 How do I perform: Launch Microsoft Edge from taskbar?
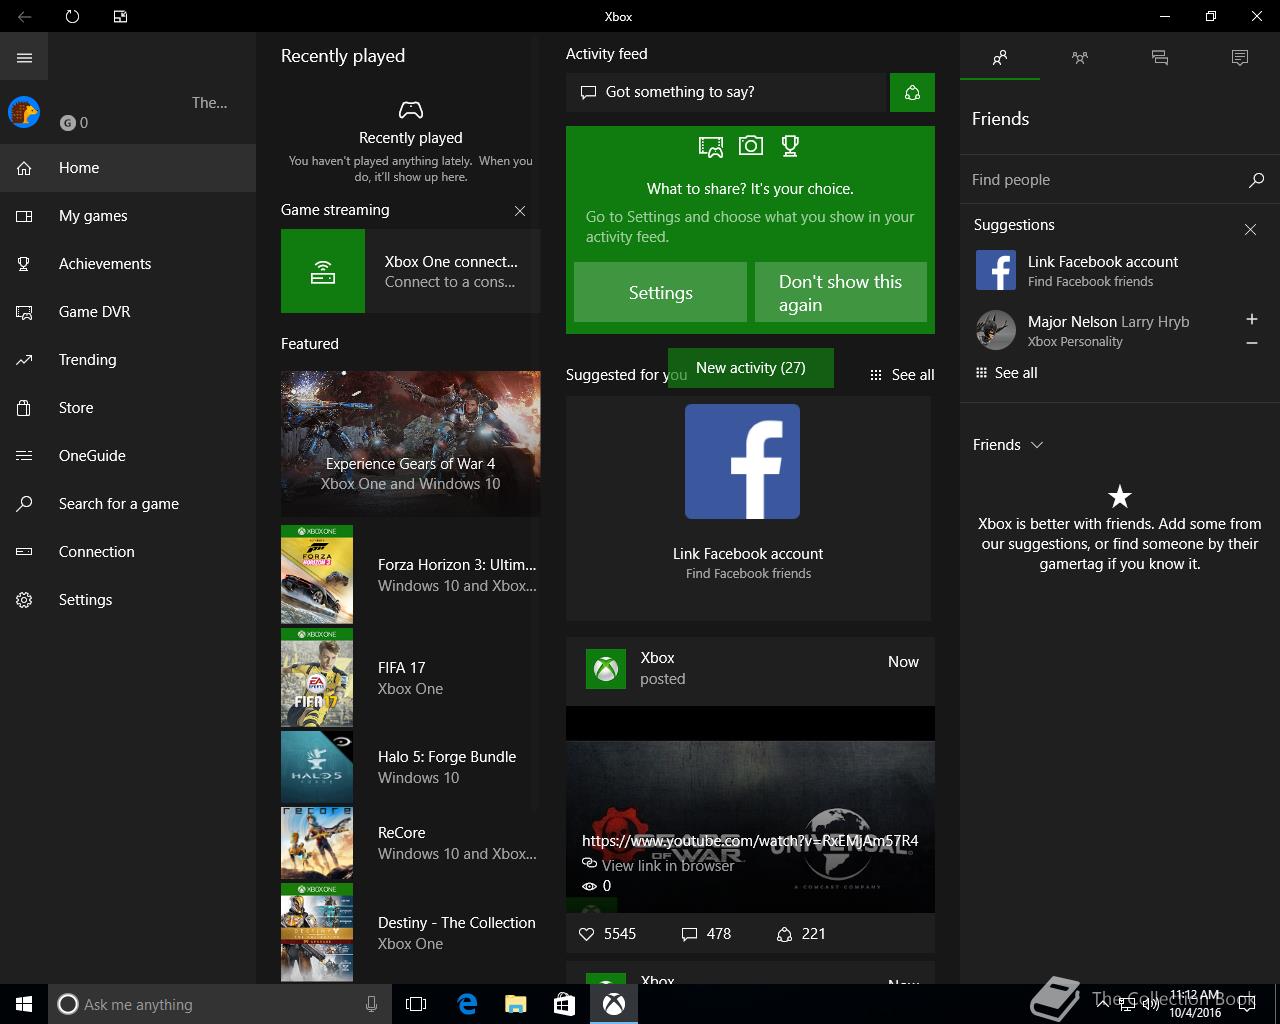[467, 1004]
